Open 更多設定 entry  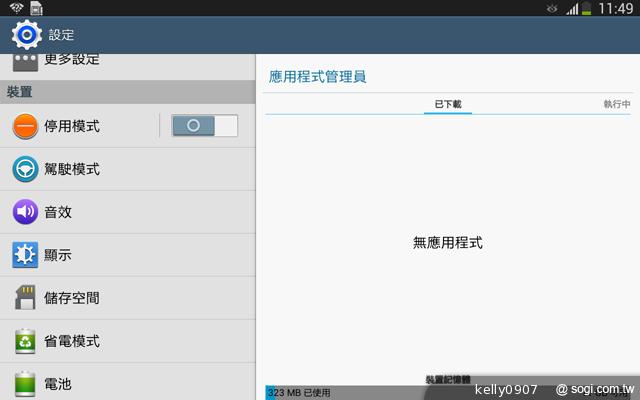[128, 67]
